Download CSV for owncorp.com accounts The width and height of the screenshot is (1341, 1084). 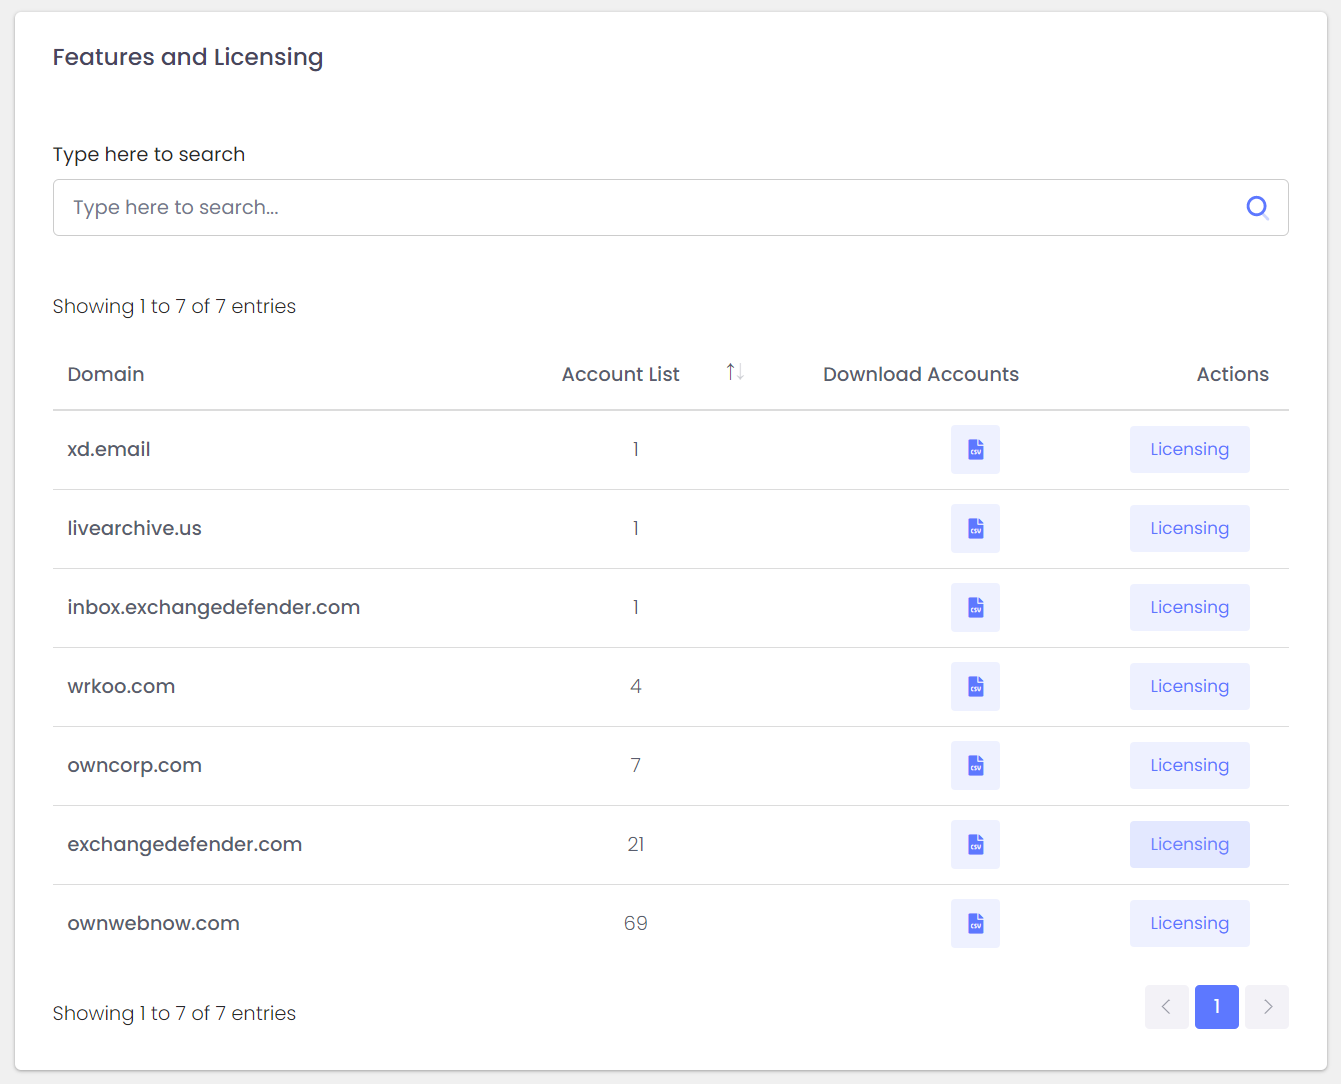pyautogui.click(x=975, y=766)
